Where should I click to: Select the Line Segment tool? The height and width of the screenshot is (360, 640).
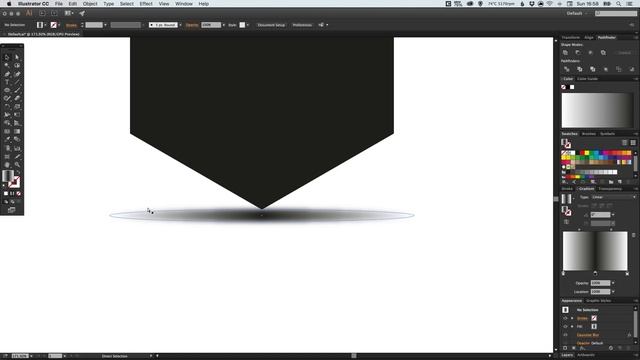17,82
